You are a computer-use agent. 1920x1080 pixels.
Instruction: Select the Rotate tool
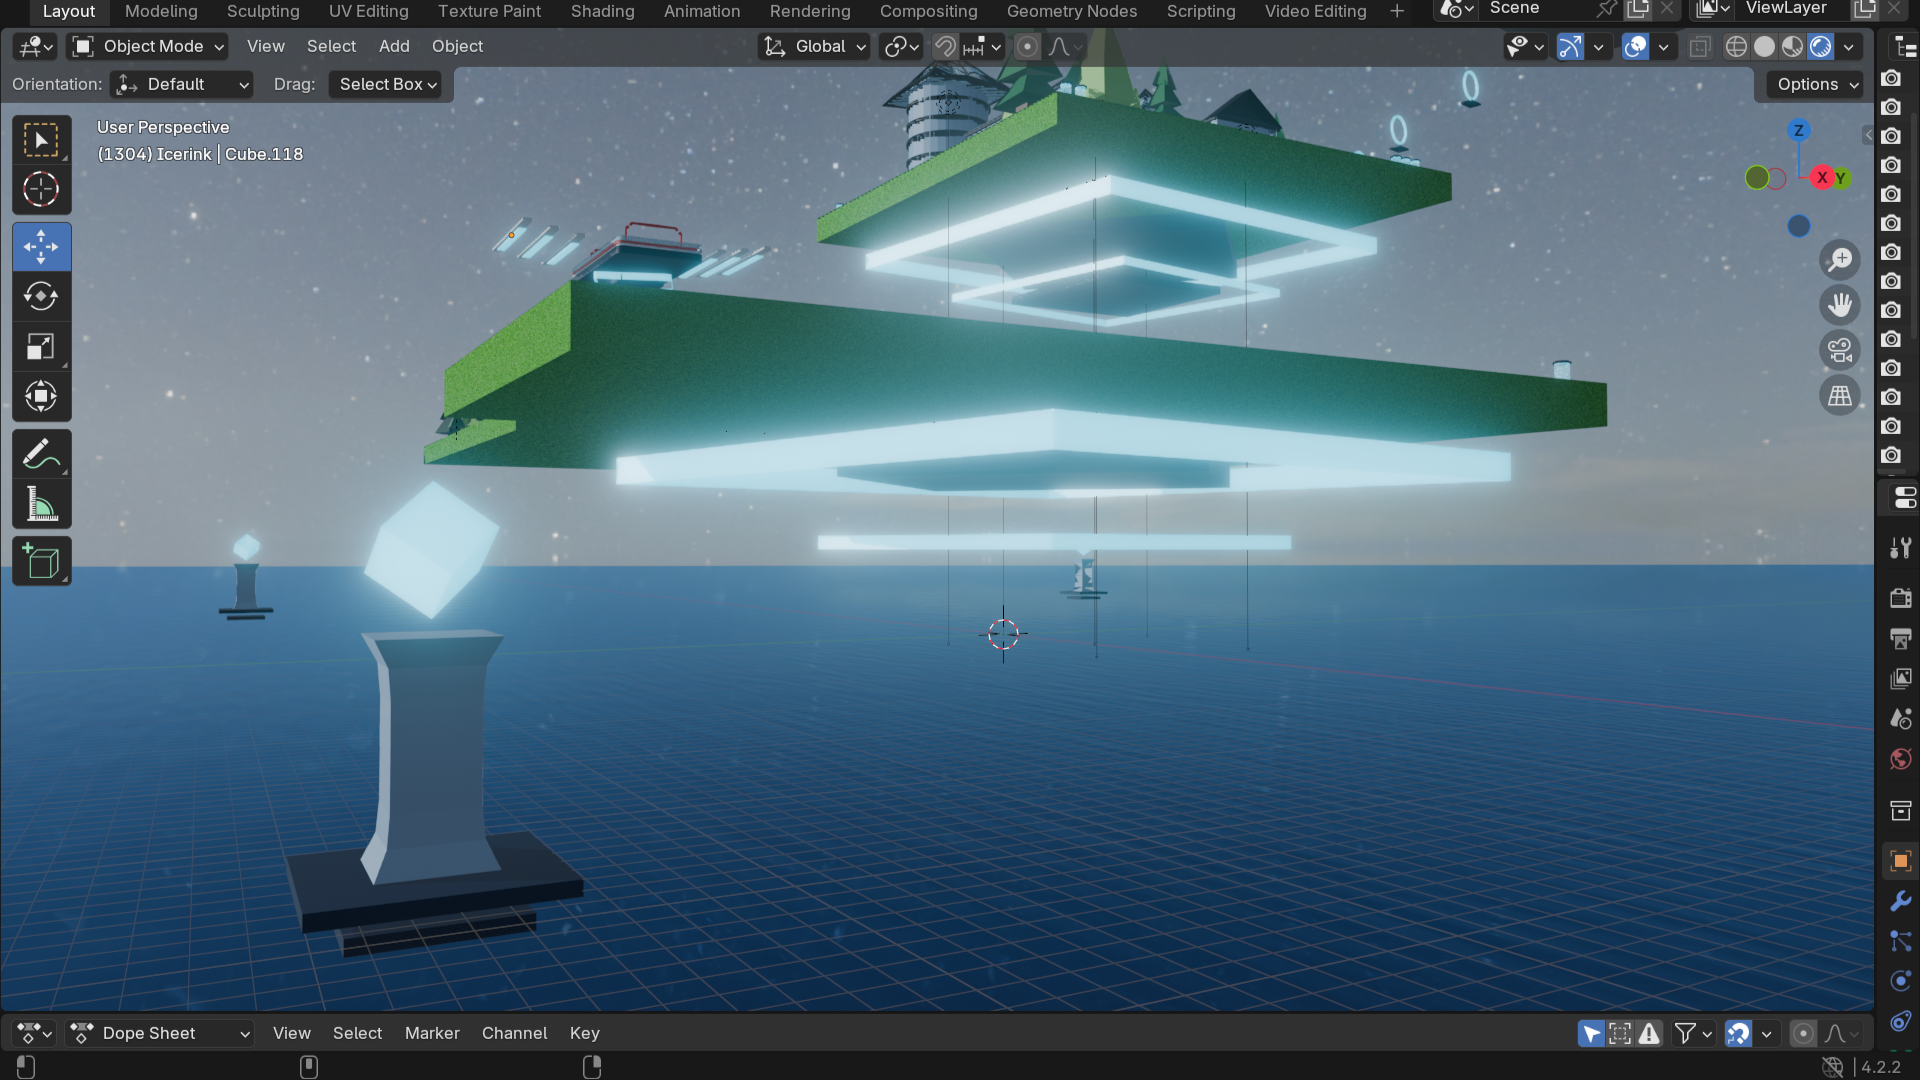pos(41,297)
